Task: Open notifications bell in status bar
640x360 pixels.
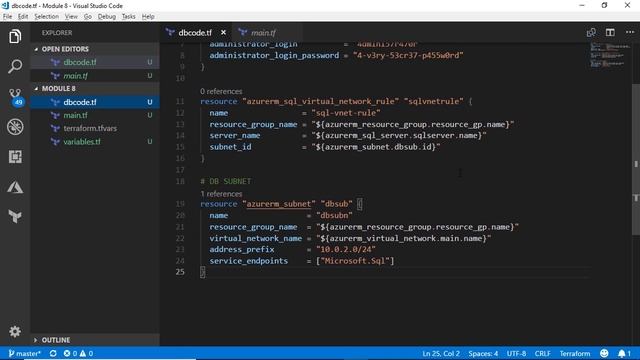Action: point(624,353)
